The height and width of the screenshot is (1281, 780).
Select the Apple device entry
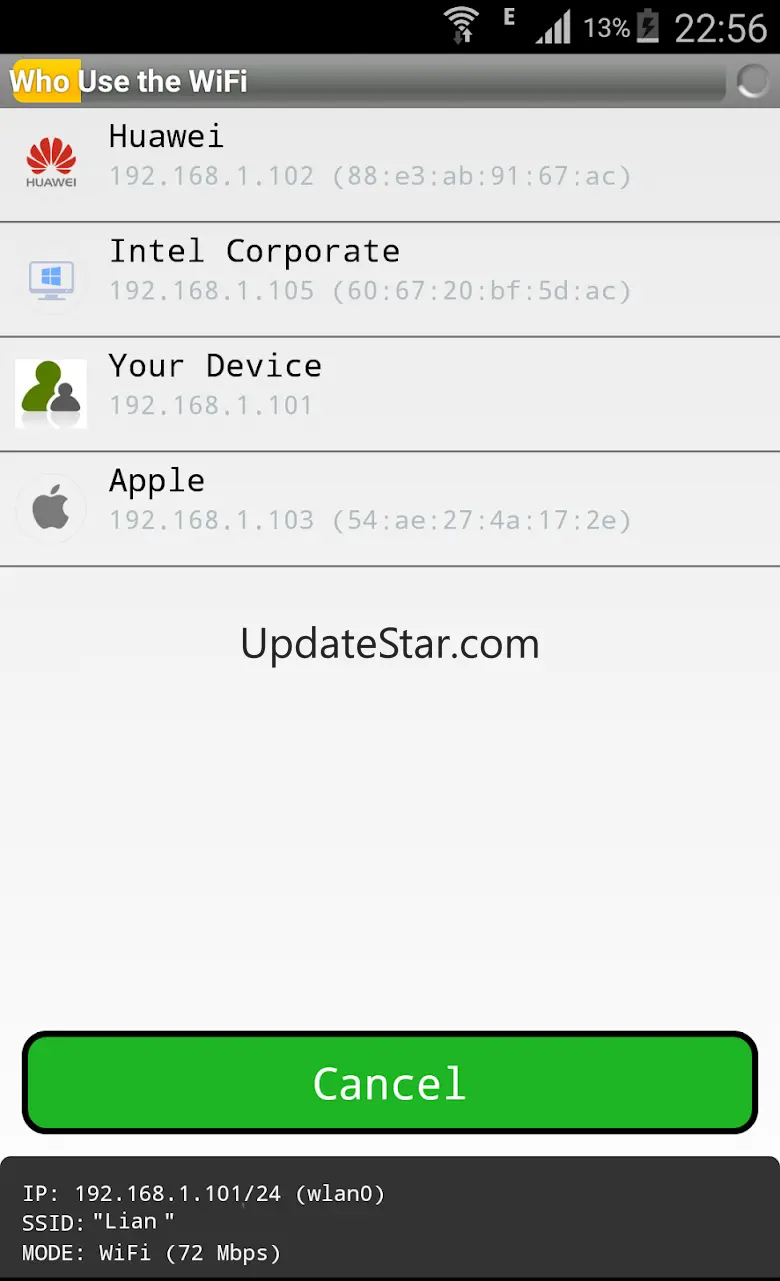(x=390, y=510)
